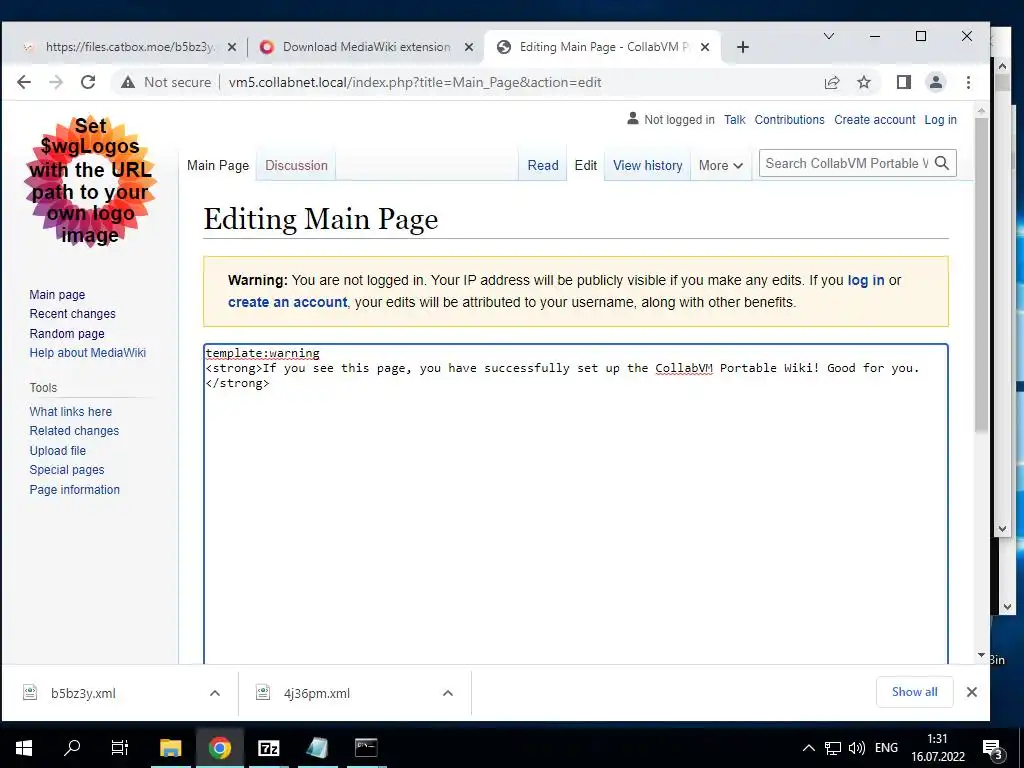The width and height of the screenshot is (1024, 768).
Task: Open Upload file link
Action: 57,451
